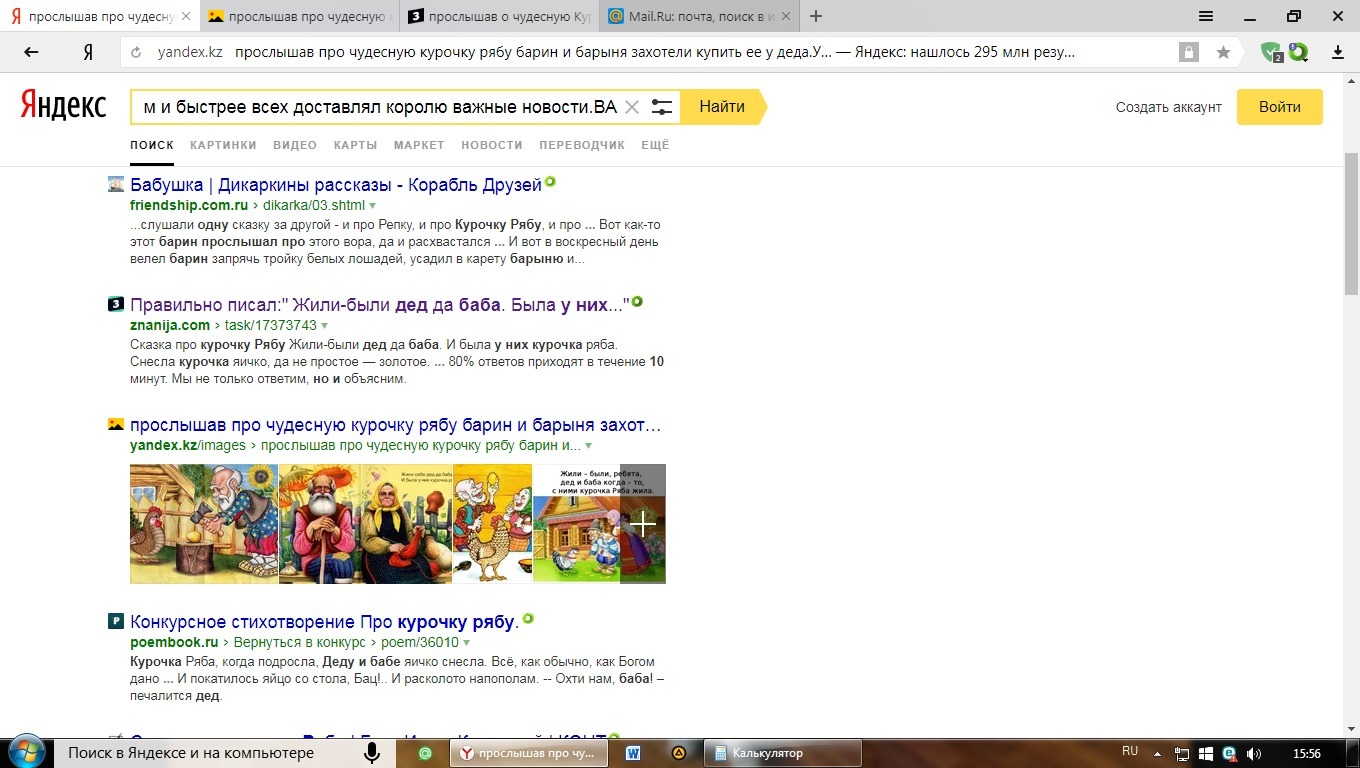Switch to the Mail.Ru browser tab
Image resolution: width=1360 pixels, height=768 pixels.
[698, 16]
